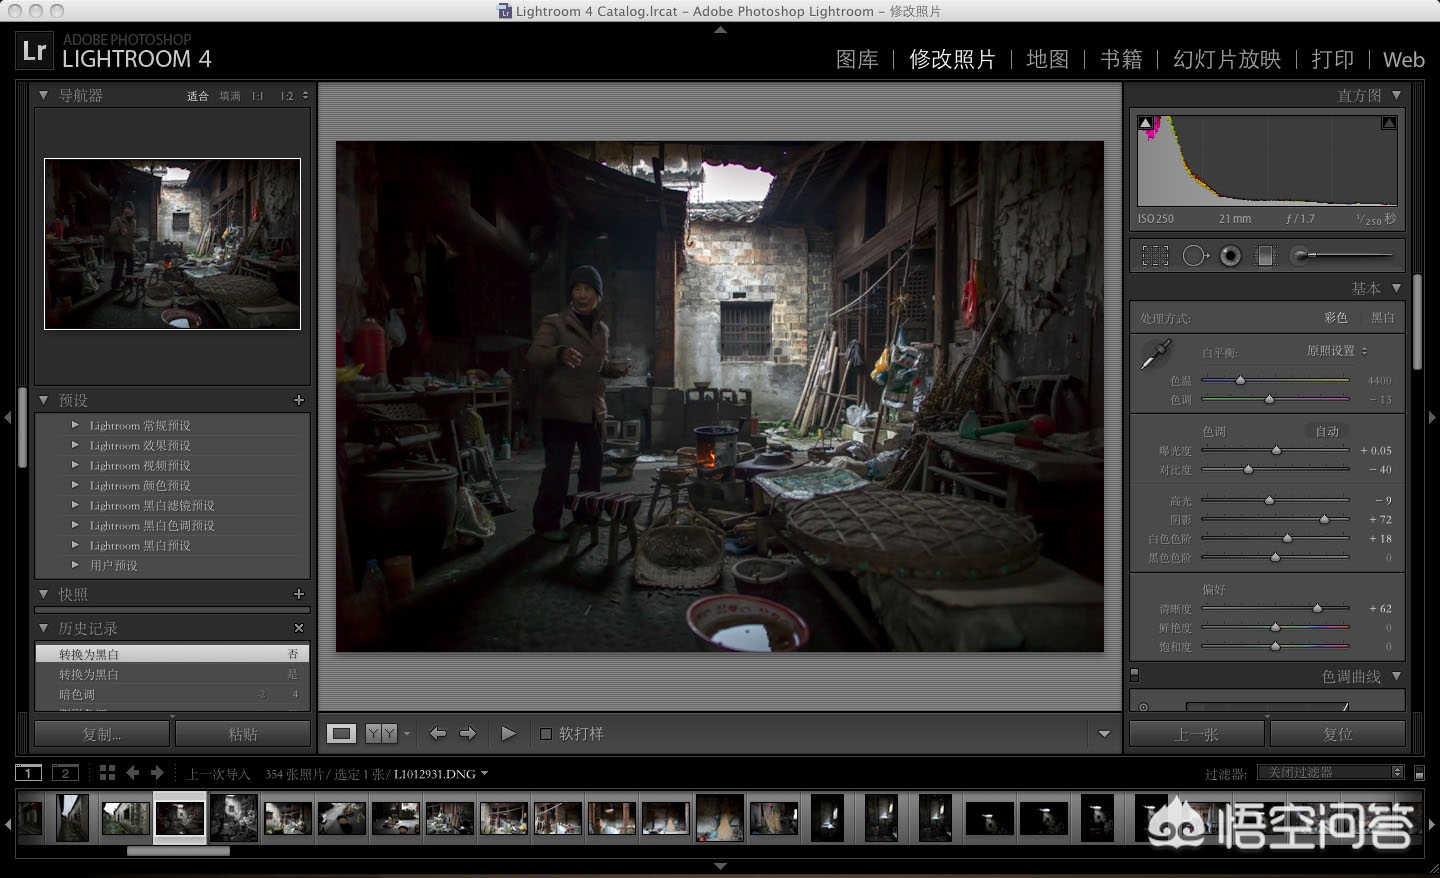
Task: Select the highlighted filmstrip thumbnail
Action: click(x=180, y=817)
